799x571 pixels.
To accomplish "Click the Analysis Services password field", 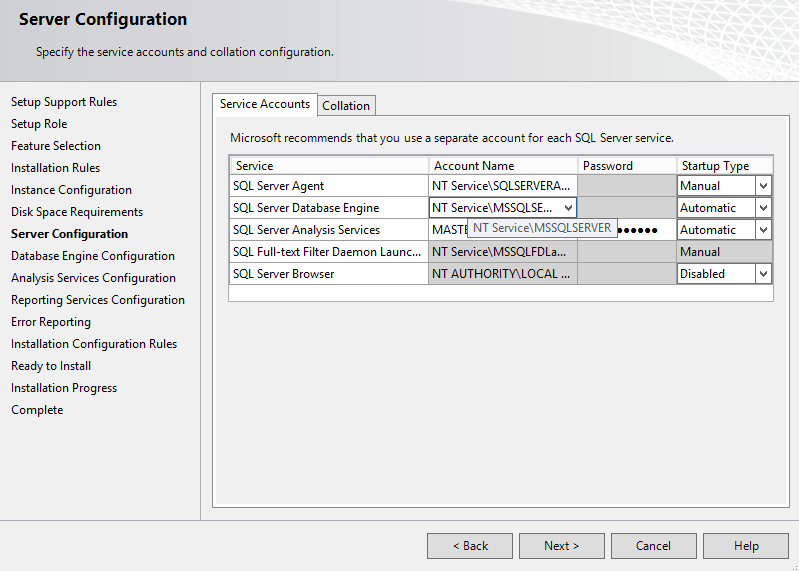I will pyautogui.click(x=640, y=230).
